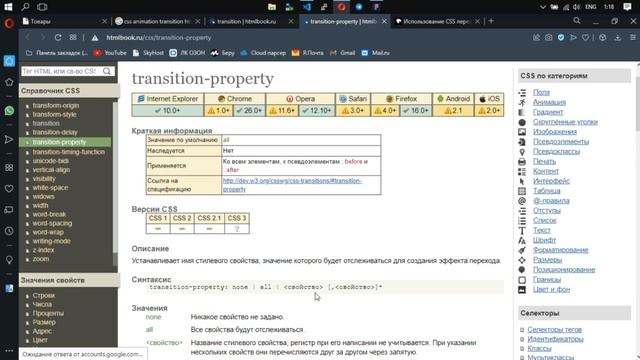Open Проценты under Значения свойств

(48, 313)
